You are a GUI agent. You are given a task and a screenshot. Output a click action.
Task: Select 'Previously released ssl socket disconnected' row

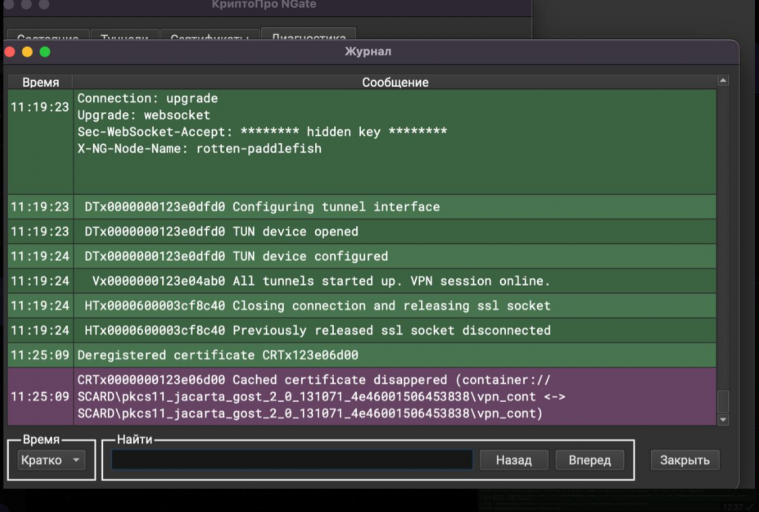(x=362, y=331)
